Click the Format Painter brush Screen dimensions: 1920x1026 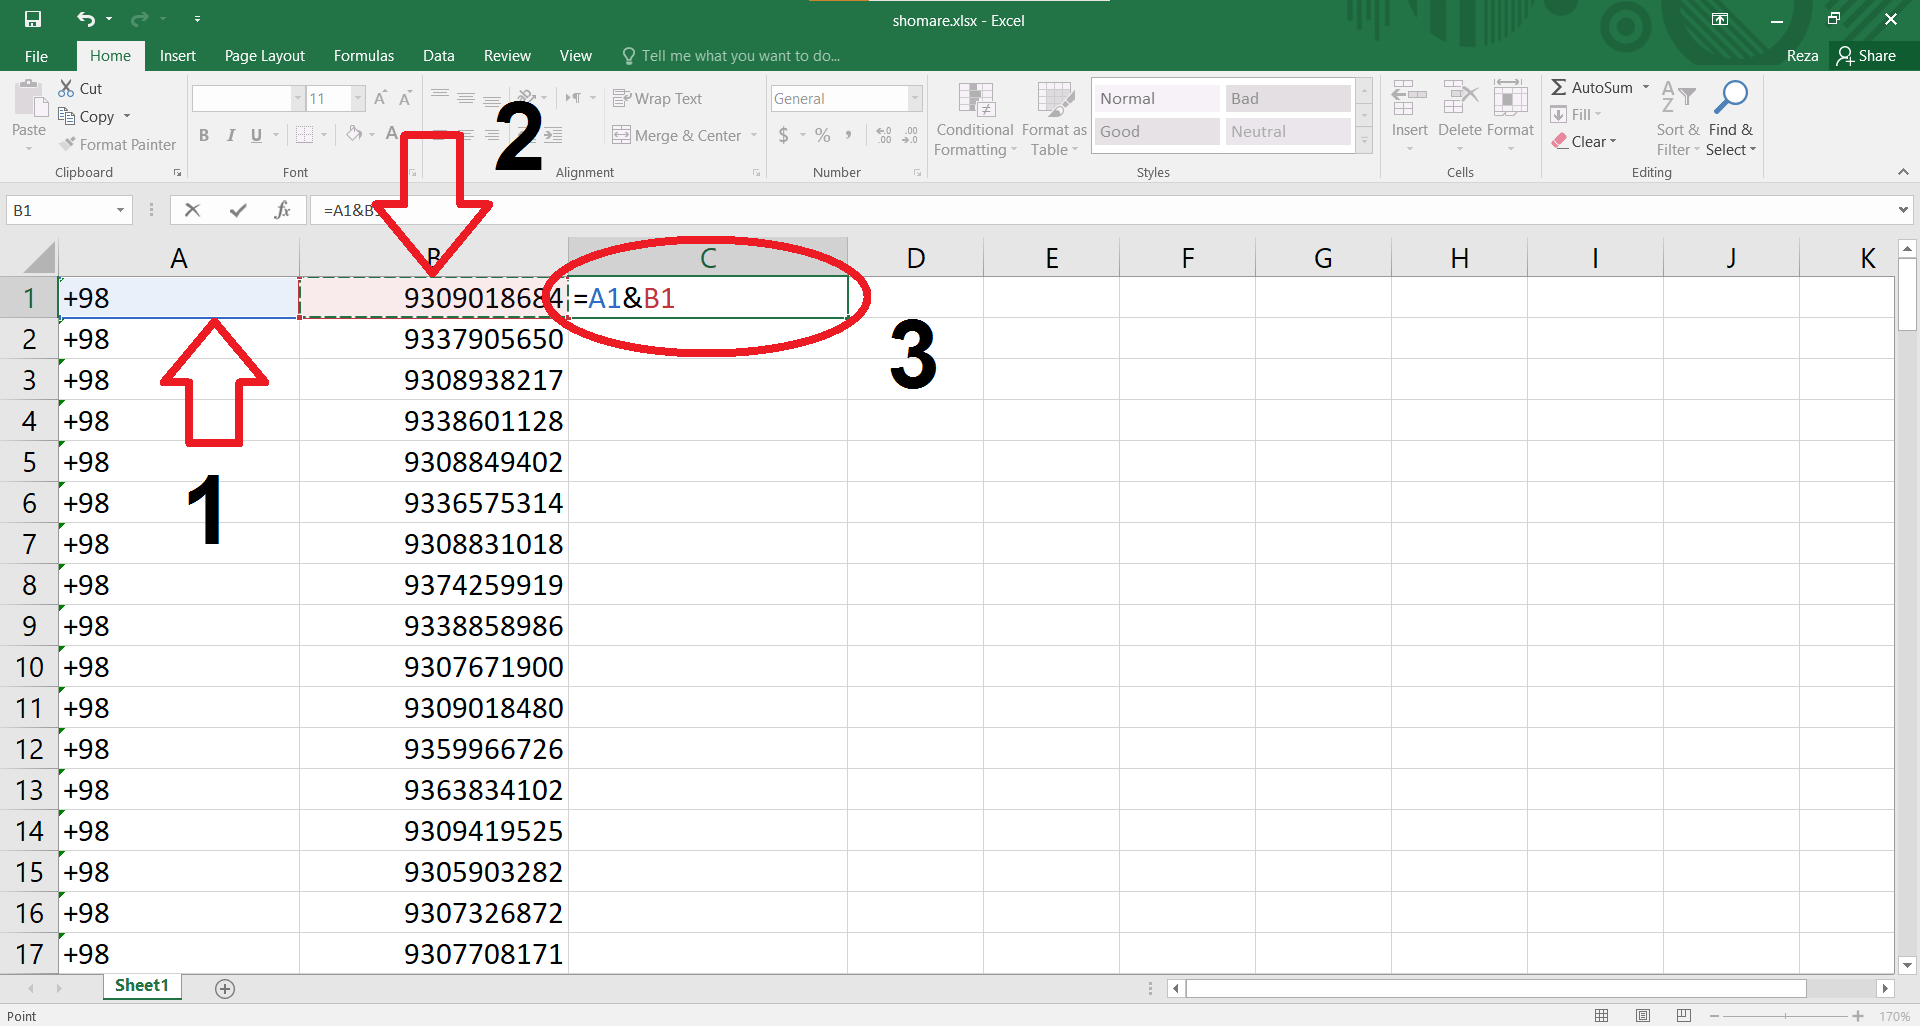click(117, 145)
